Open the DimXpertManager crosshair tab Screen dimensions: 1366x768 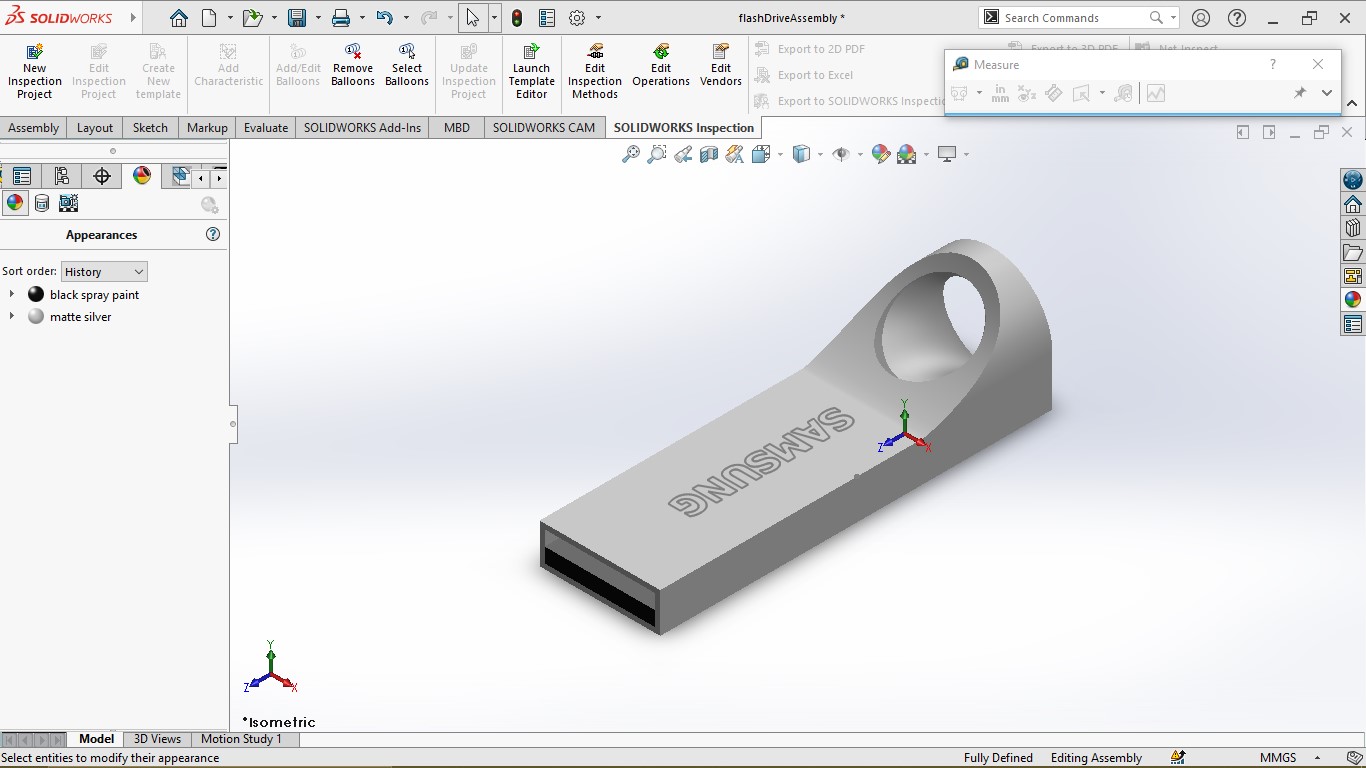pyautogui.click(x=102, y=177)
